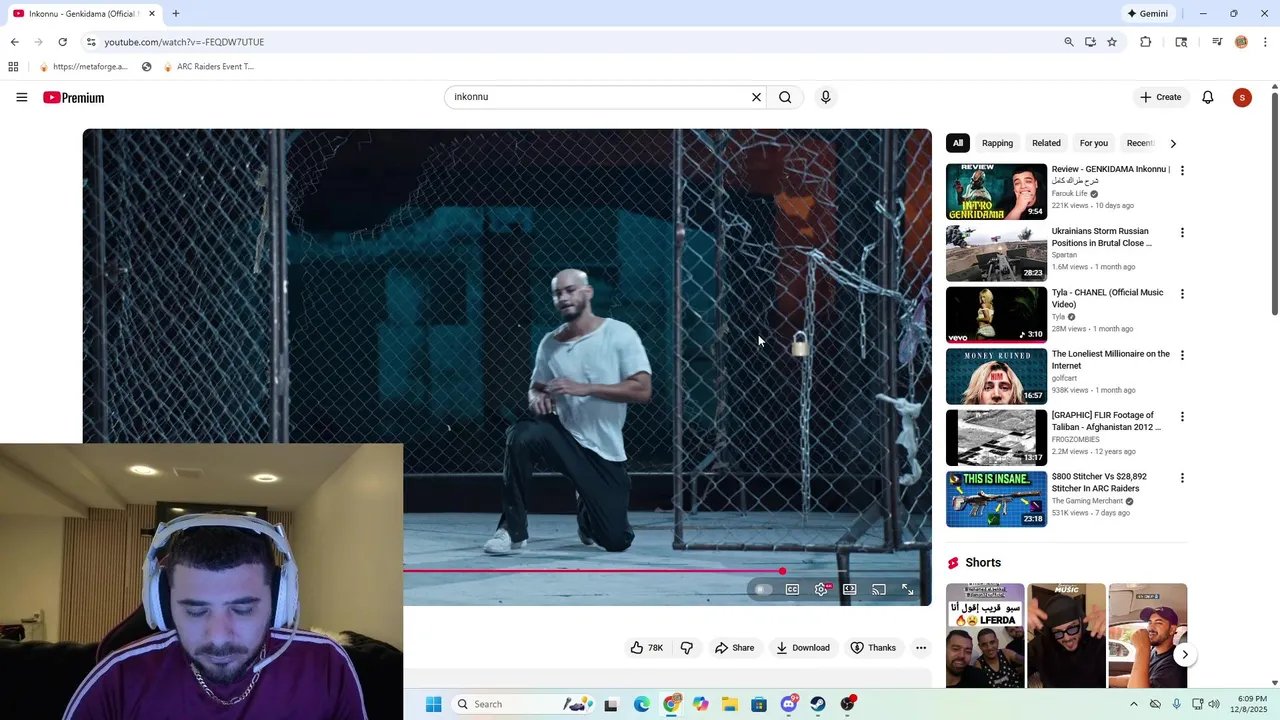The width and height of the screenshot is (1280, 720).
Task: Open the YouTube hamburger guide menu
Action: click(21, 97)
